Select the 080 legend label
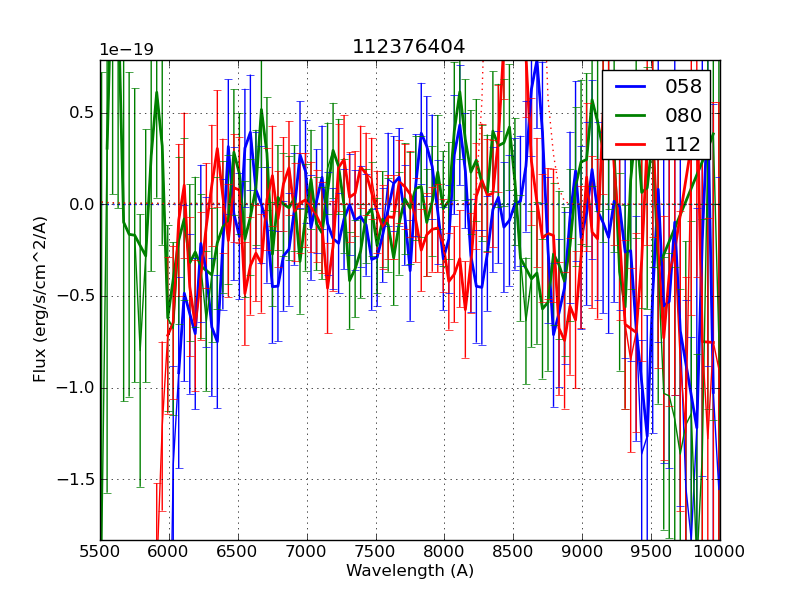The height and width of the screenshot is (600, 800). tap(683, 116)
